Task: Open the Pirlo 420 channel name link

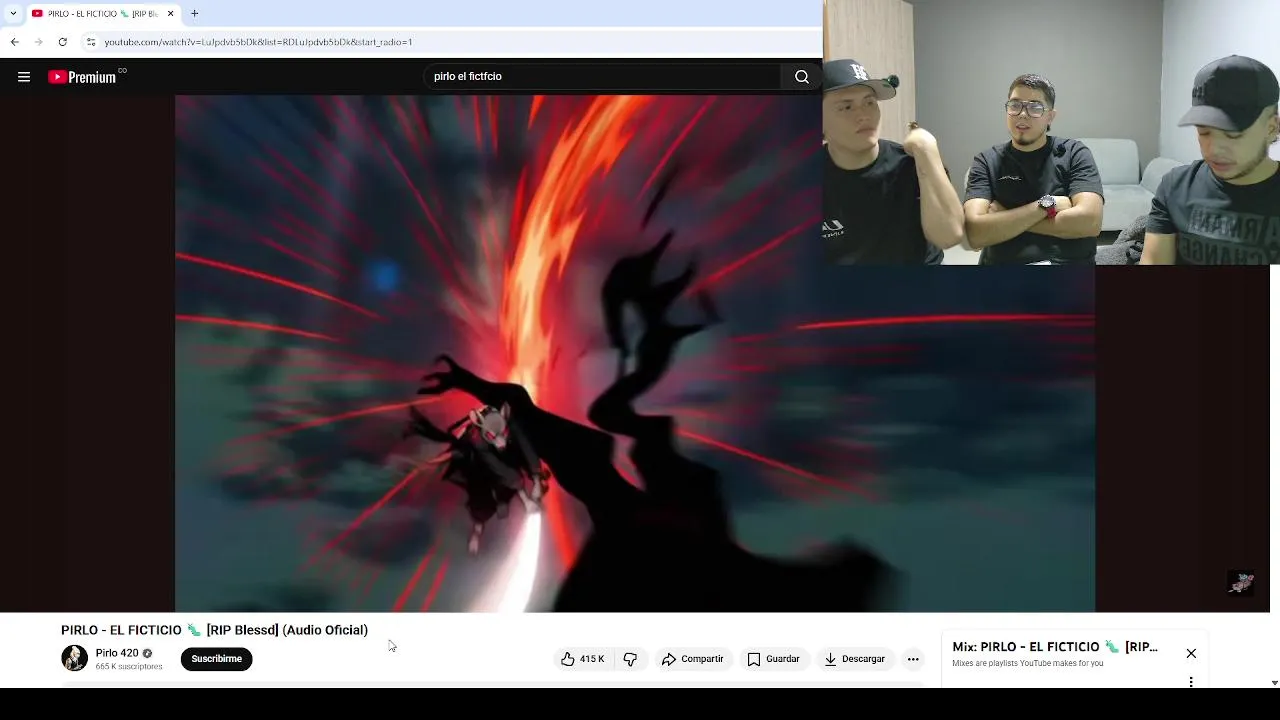Action: tap(117, 653)
